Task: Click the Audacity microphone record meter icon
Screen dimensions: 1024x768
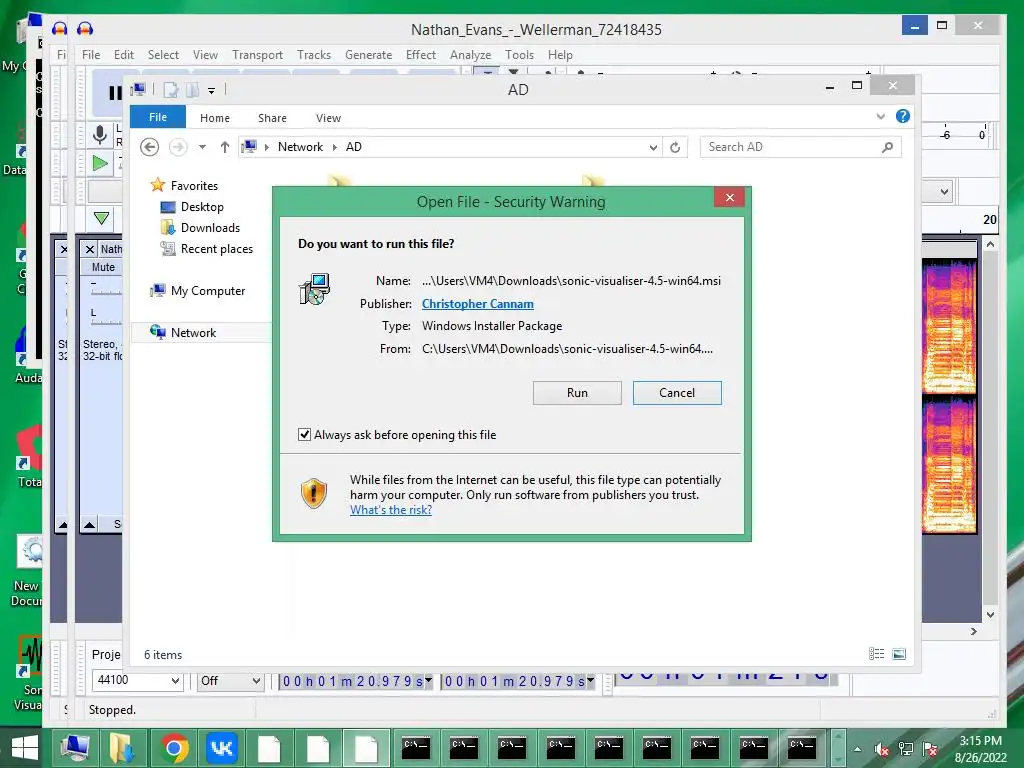Action: point(99,135)
